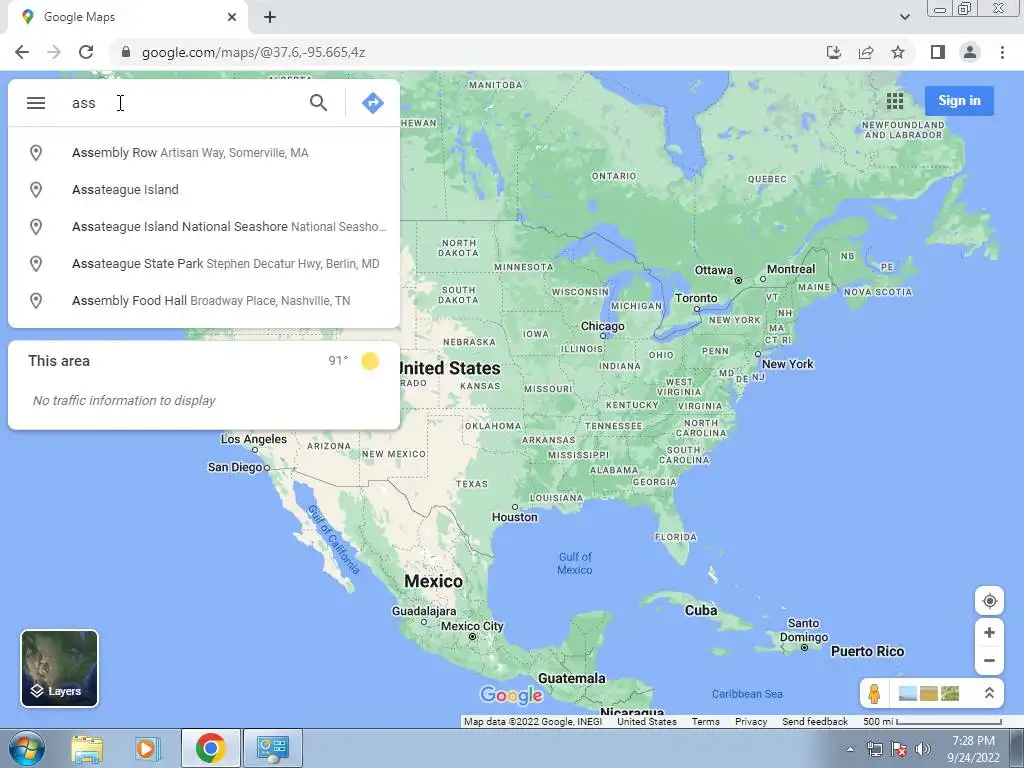Open the Street View image thumbnails strip
This screenshot has width=1024, height=768.
929,693
